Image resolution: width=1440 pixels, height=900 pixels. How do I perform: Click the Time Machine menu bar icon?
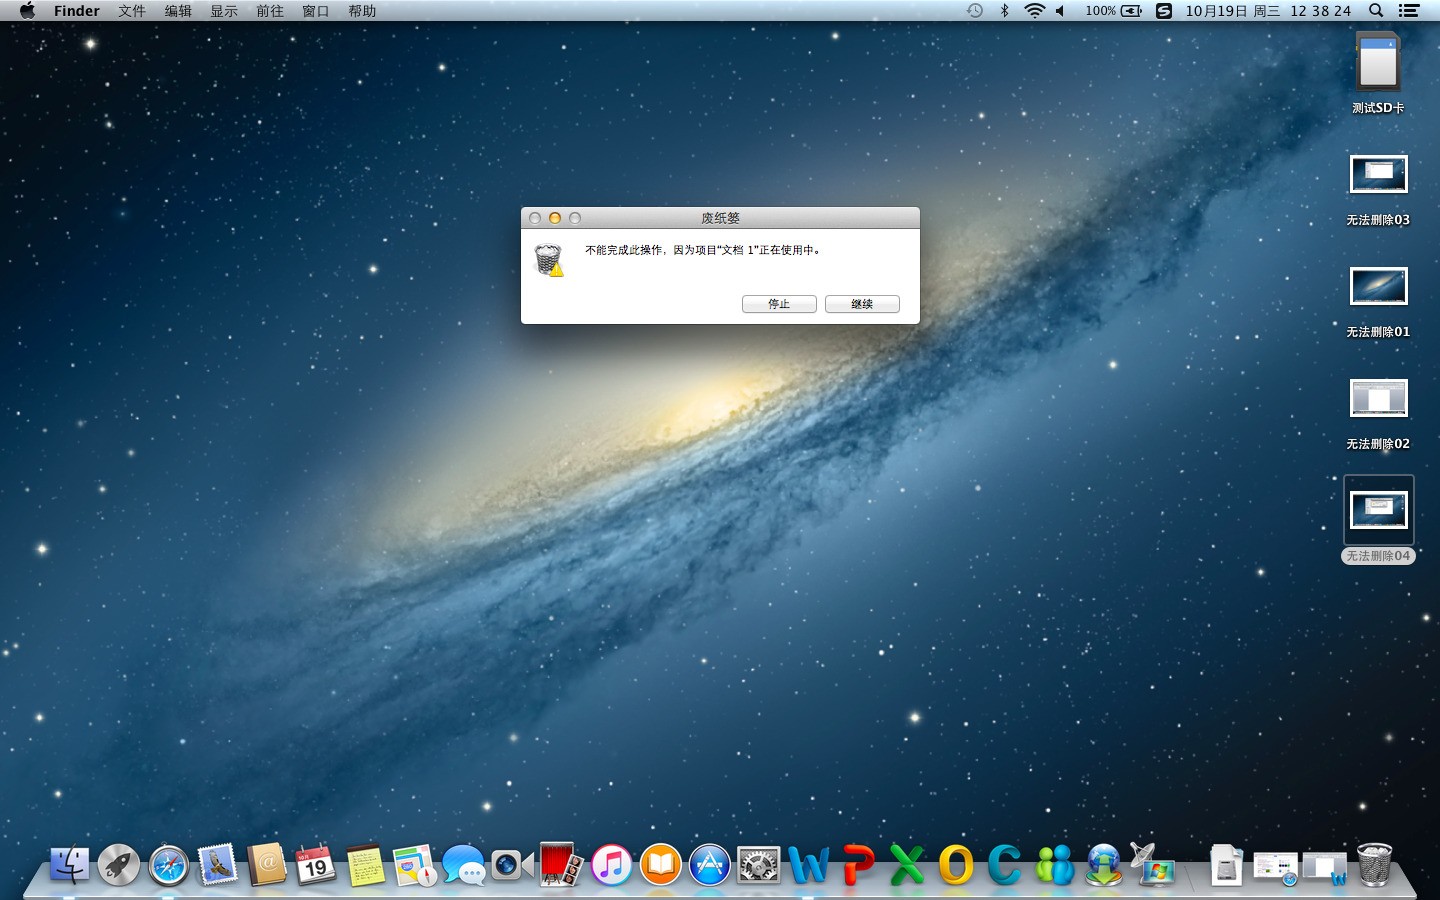pos(975,11)
